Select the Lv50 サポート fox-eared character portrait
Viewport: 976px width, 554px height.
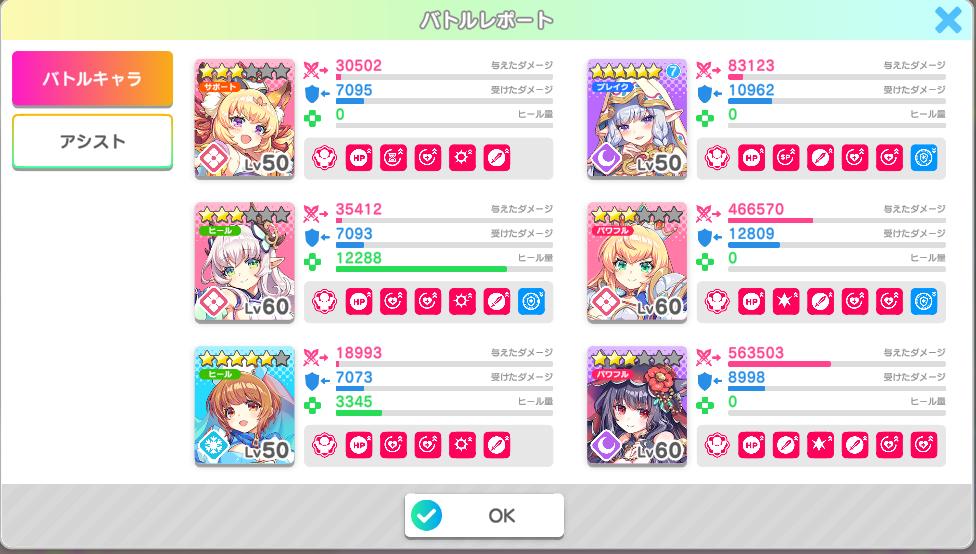coord(245,119)
